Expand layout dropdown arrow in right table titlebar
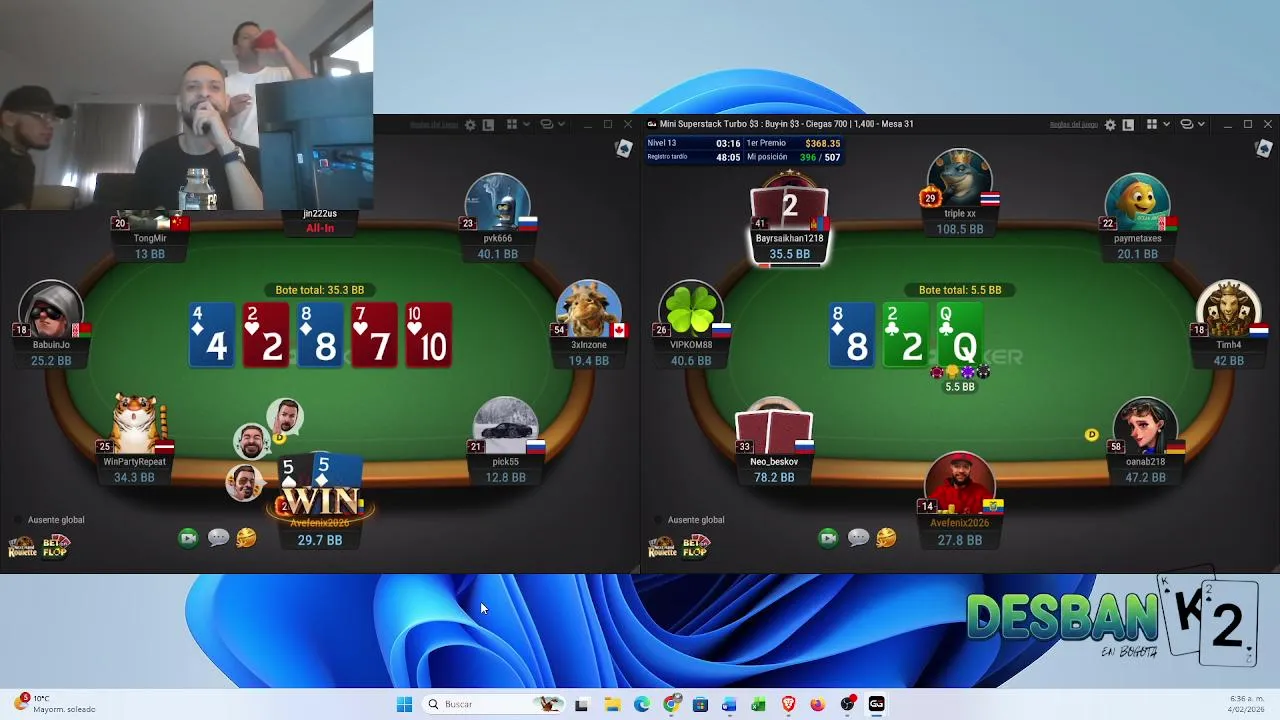 (x=1166, y=125)
